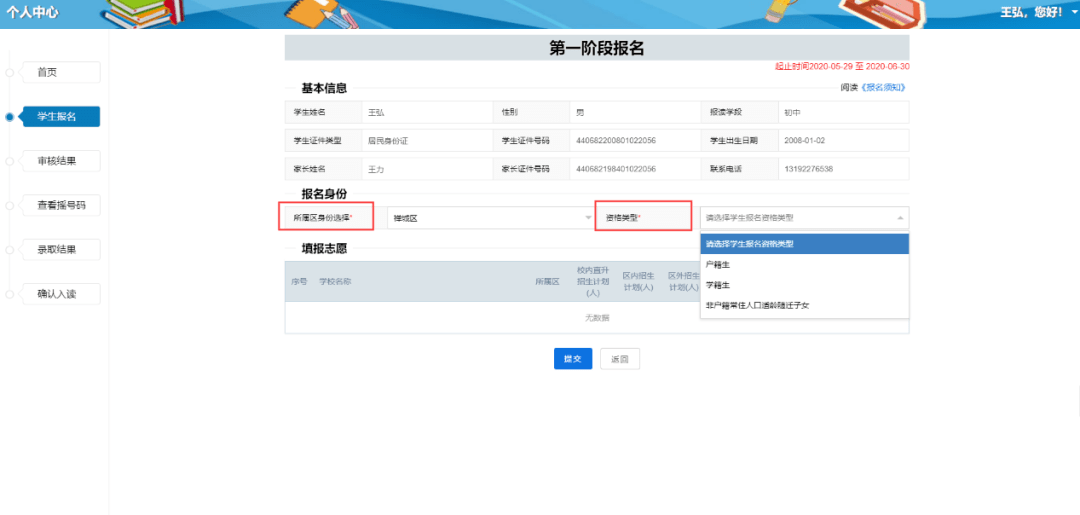
Task: Click the 王弘，您好 greeting
Action: [x=1031, y=13]
